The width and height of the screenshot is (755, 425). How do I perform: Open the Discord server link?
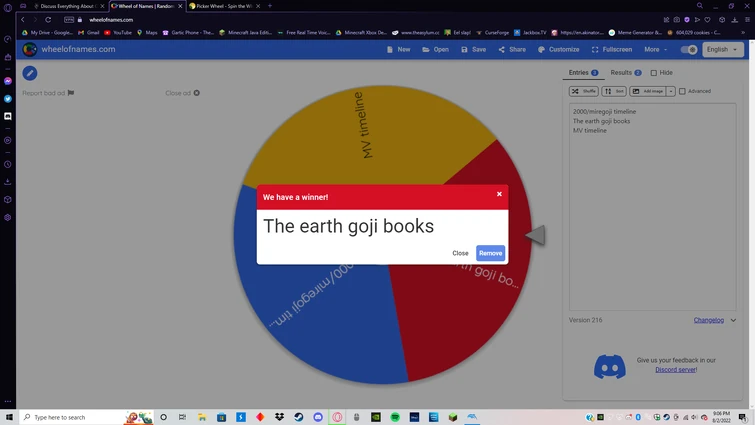(x=675, y=370)
